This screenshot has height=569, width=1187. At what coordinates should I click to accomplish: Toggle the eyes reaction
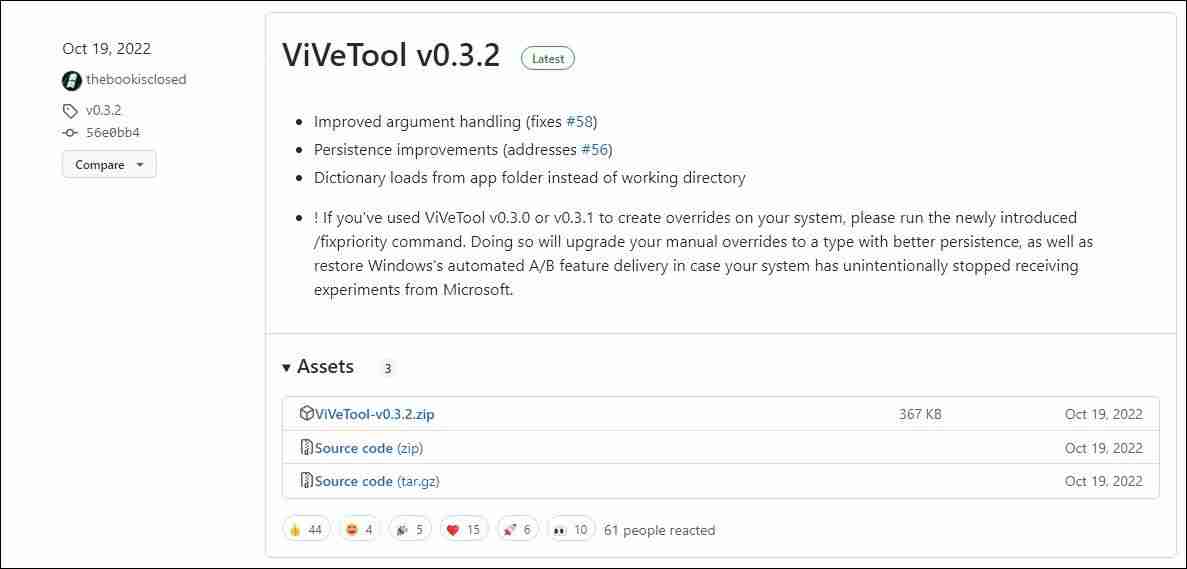[570, 530]
